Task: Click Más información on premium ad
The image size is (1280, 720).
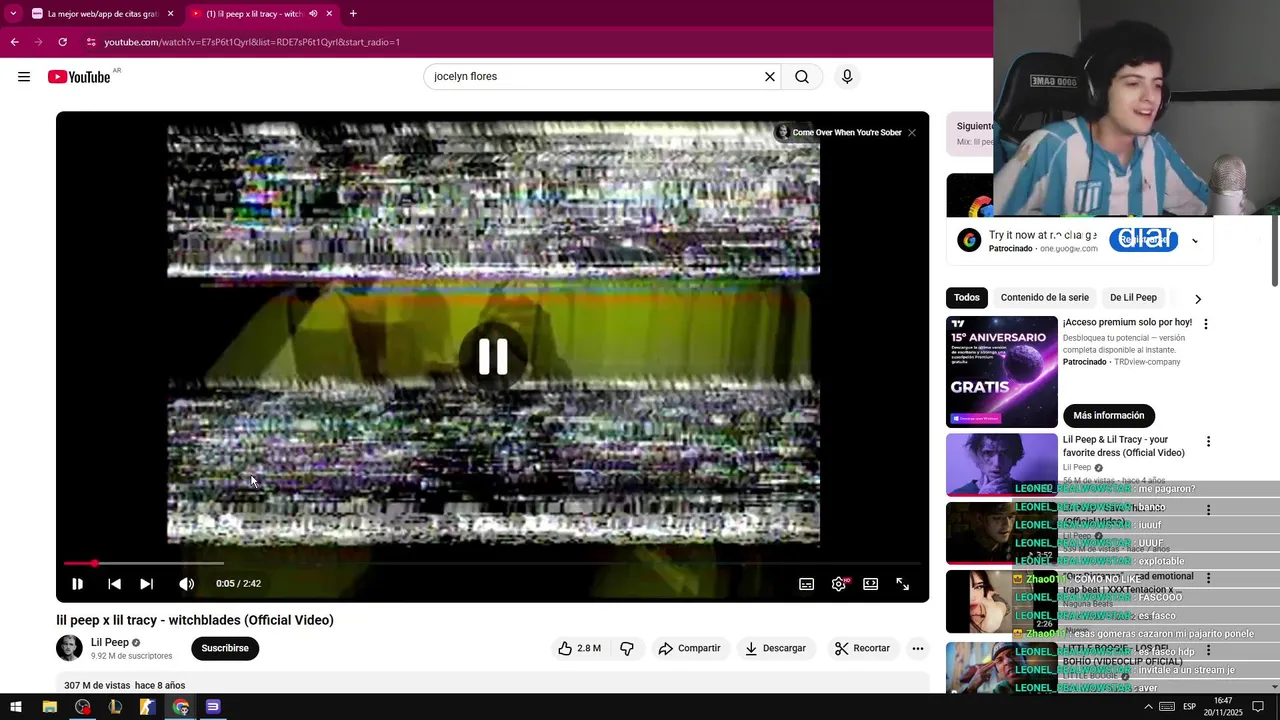Action: point(1108,416)
